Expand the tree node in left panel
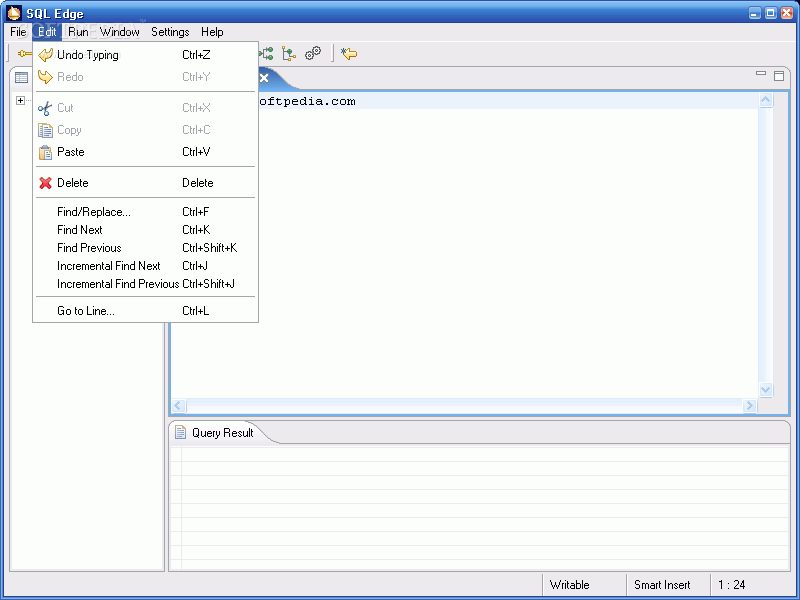The image size is (800, 600). (20, 101)
